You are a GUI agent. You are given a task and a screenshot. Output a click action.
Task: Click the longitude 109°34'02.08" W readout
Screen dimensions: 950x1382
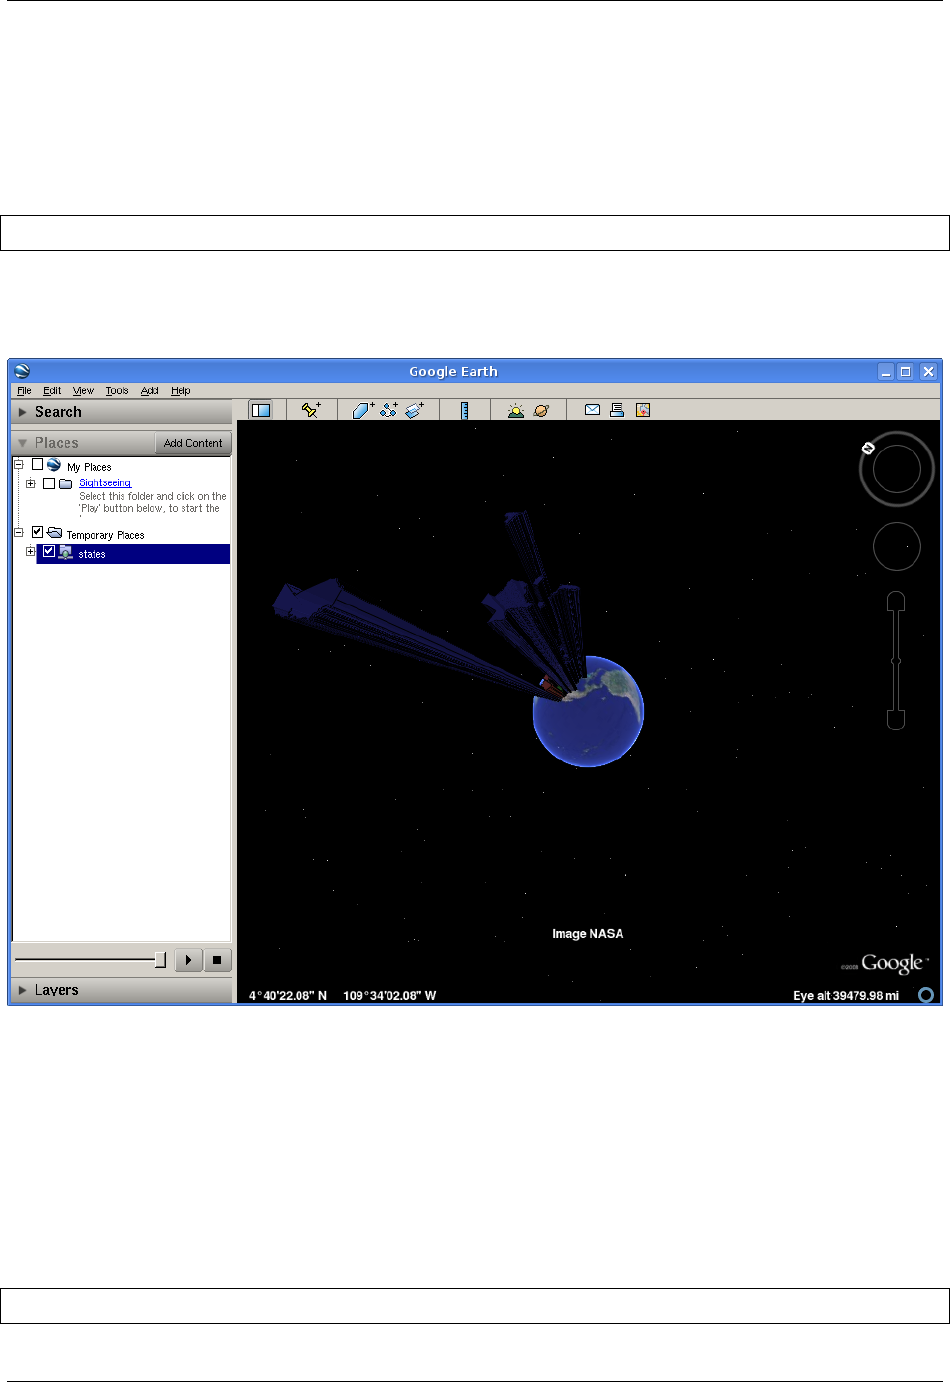click(390, 996)
